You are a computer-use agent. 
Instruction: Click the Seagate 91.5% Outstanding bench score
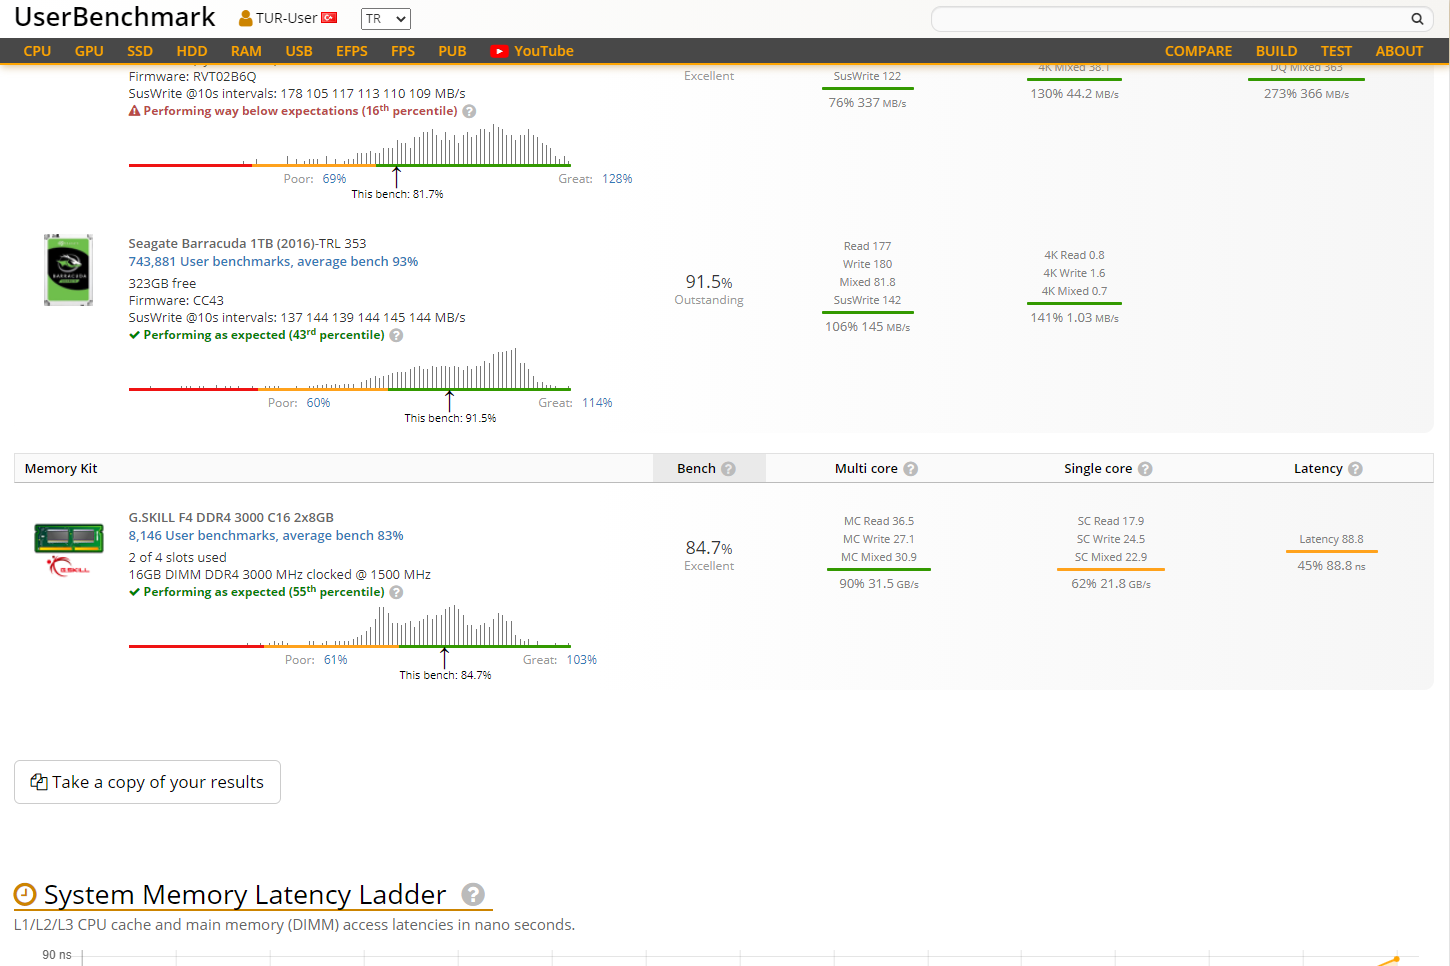click(x=709, y=289)
